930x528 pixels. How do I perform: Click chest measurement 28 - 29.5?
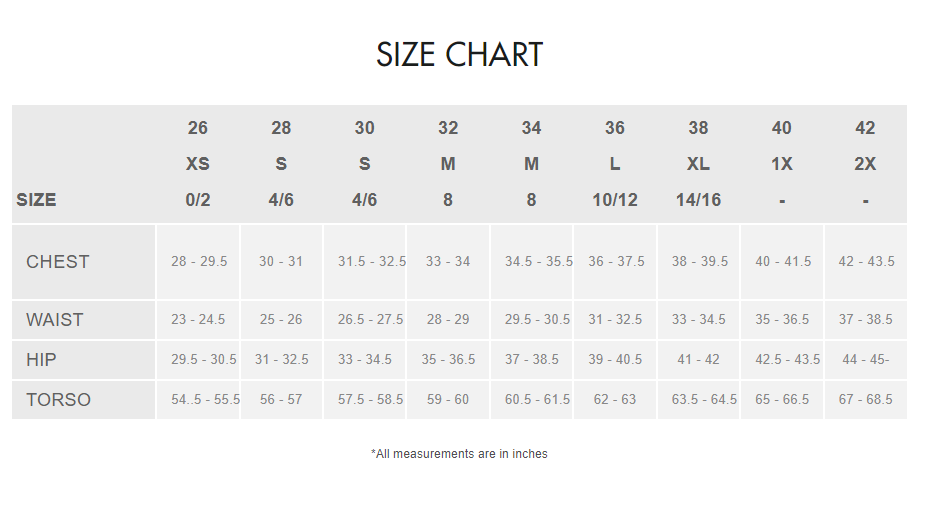click(x=199, y=262)
